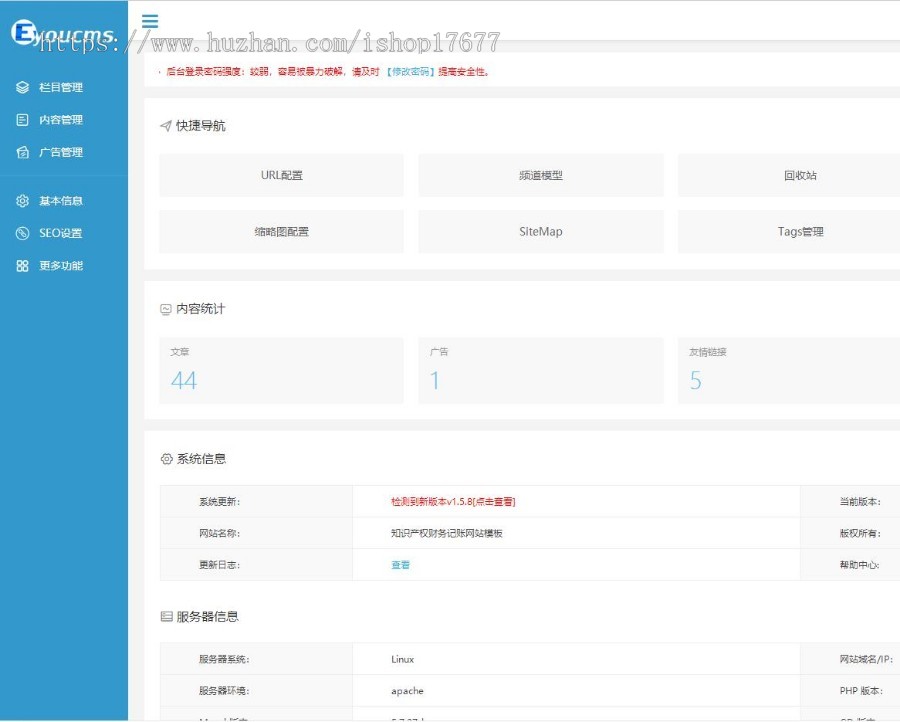
Task: Click the 内容统计 section heading
Action: [x=200, y=309]
